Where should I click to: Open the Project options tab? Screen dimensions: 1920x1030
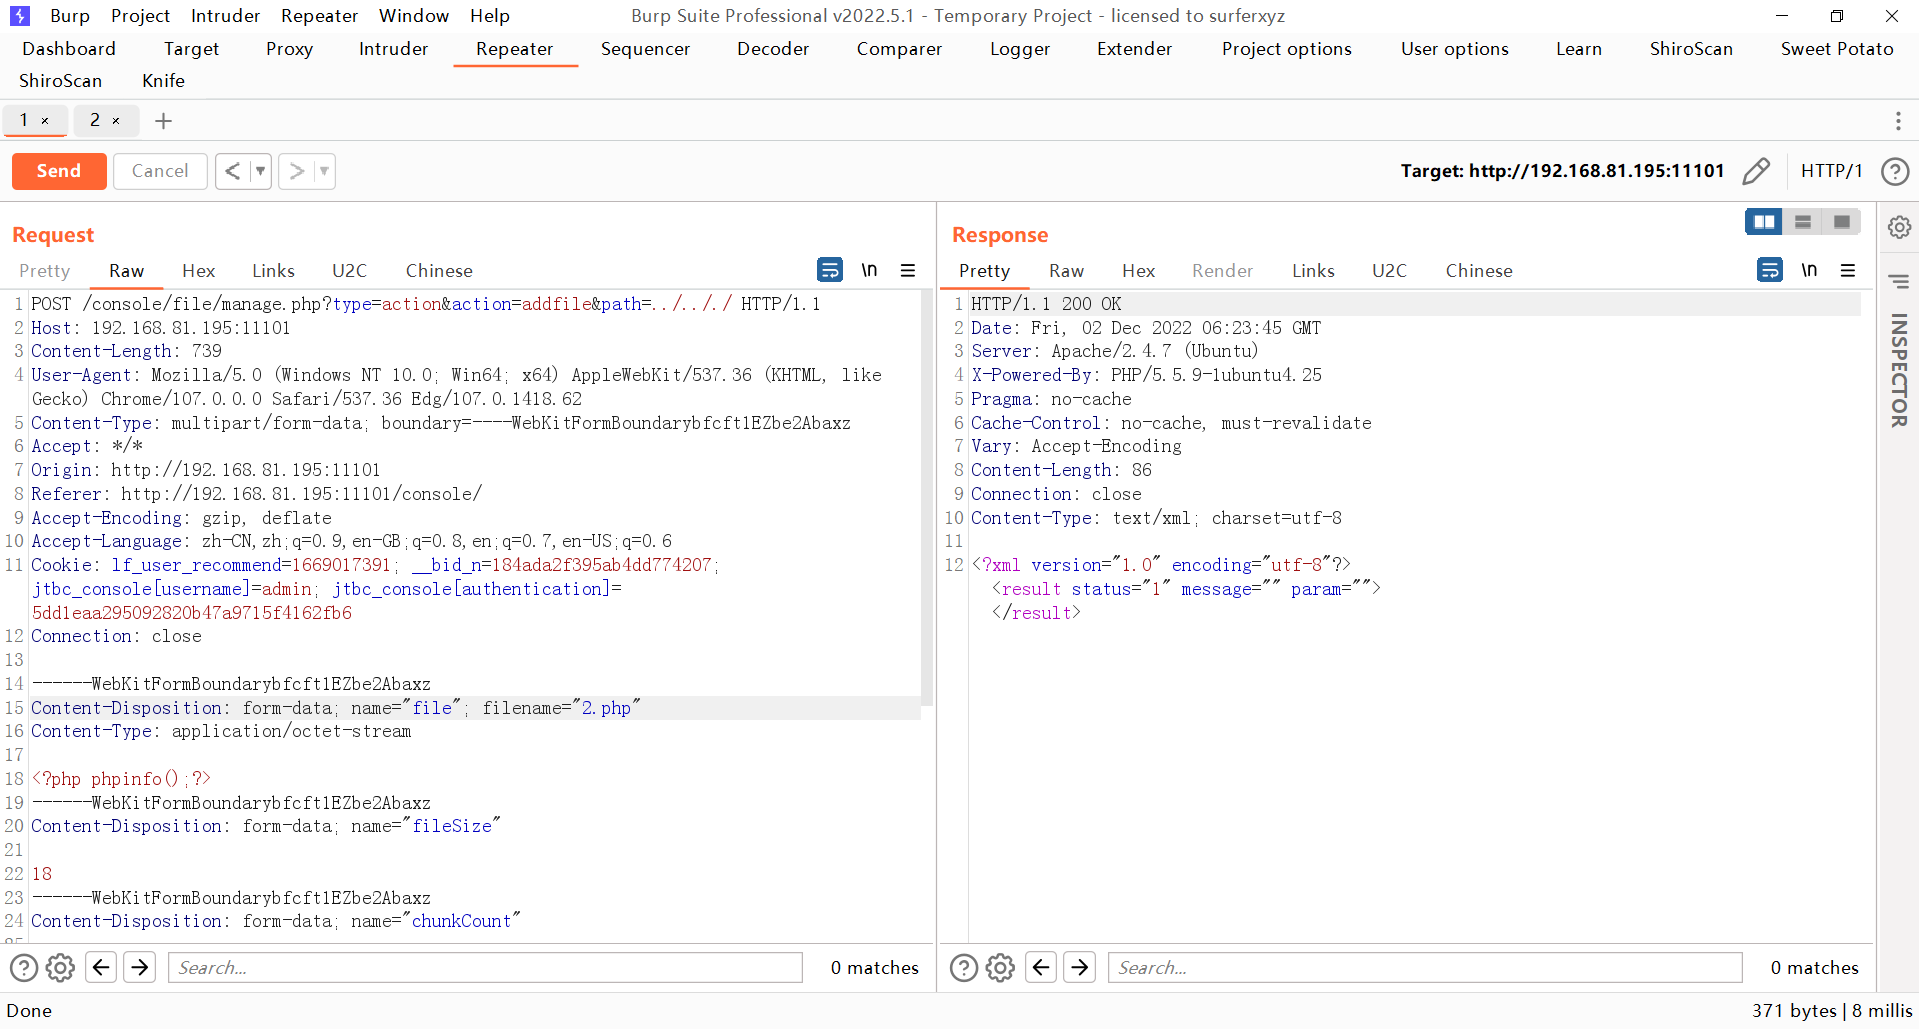(1287, 49)
